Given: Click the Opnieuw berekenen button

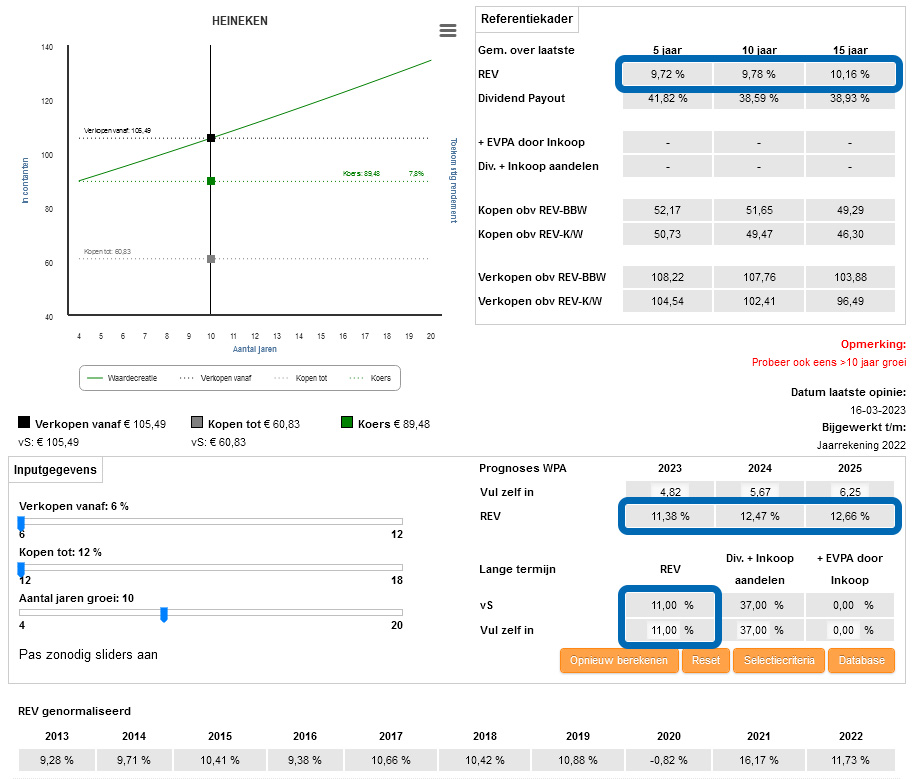Looking at the screenshot, I should (619, 660).
